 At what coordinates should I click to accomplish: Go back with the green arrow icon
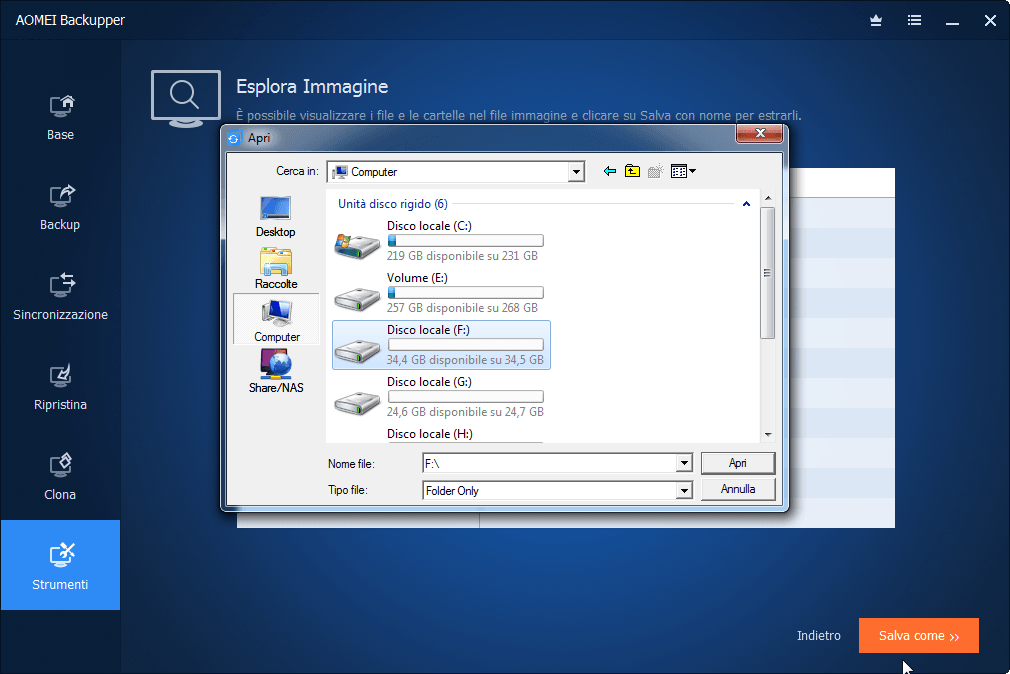tap(609, 171)
